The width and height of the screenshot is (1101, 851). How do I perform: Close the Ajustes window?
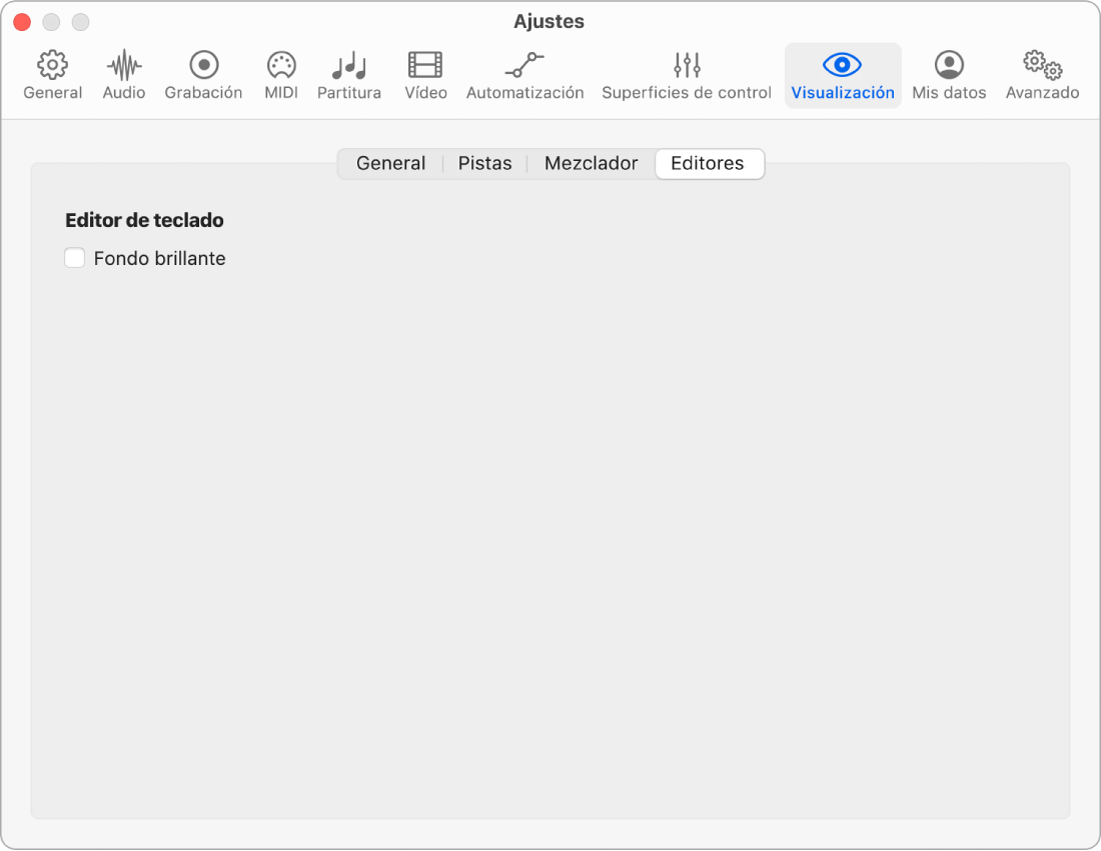22,22
